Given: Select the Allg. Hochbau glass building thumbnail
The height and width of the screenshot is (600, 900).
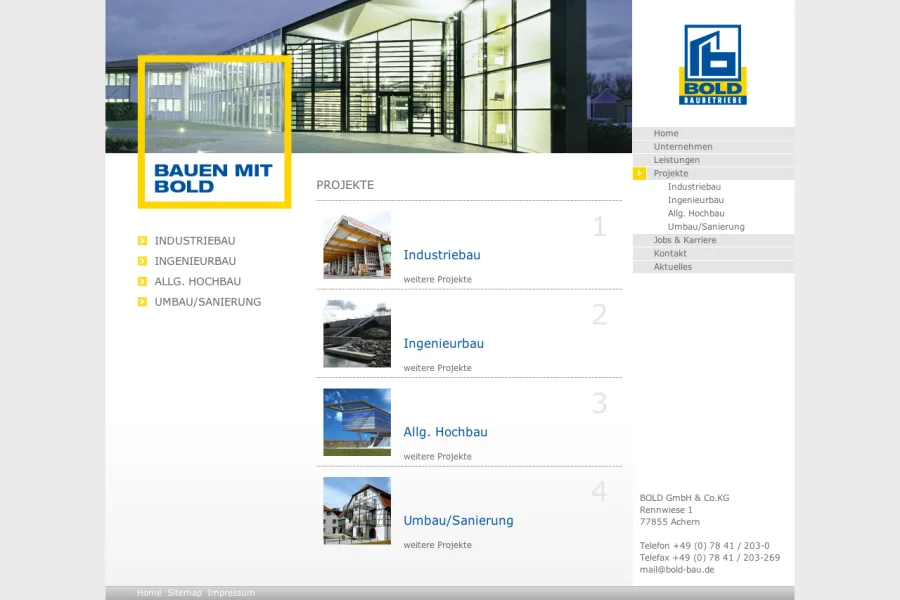Looking at the screenshot, I should (x=357, y=422).
